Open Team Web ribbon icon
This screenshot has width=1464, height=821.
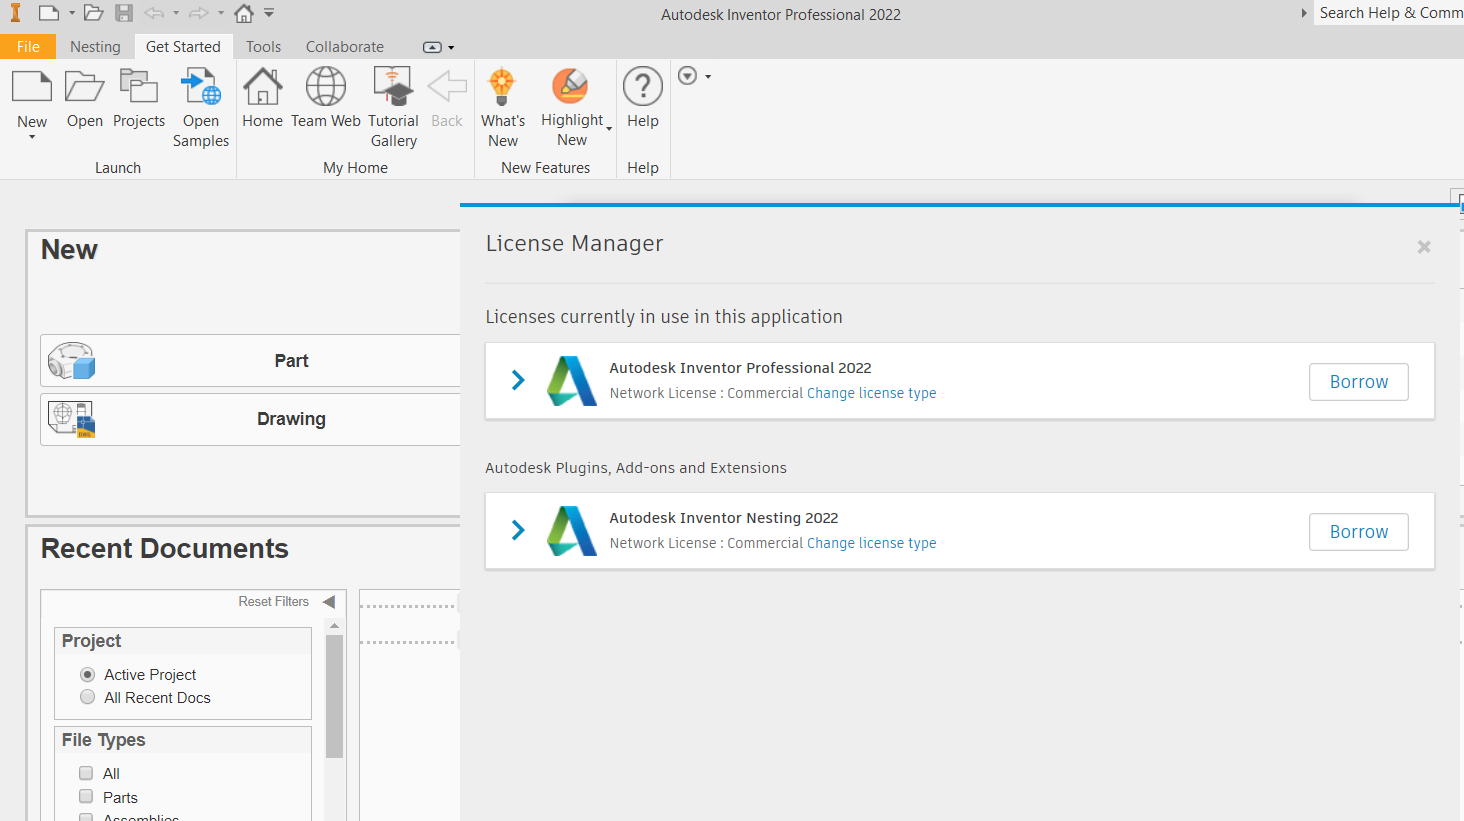[x=326, y=87]
